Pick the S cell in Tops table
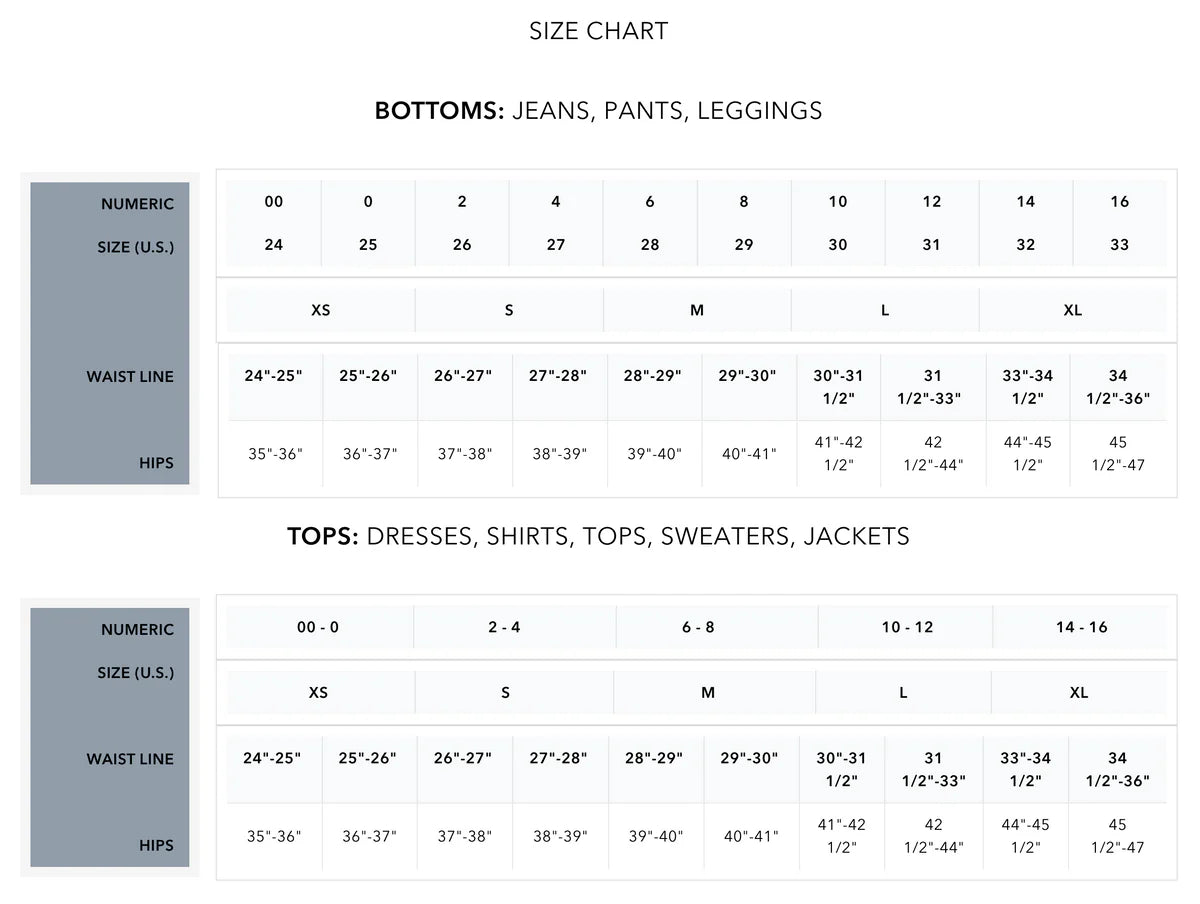The image size is (1200, 904). tap(505, 693)
